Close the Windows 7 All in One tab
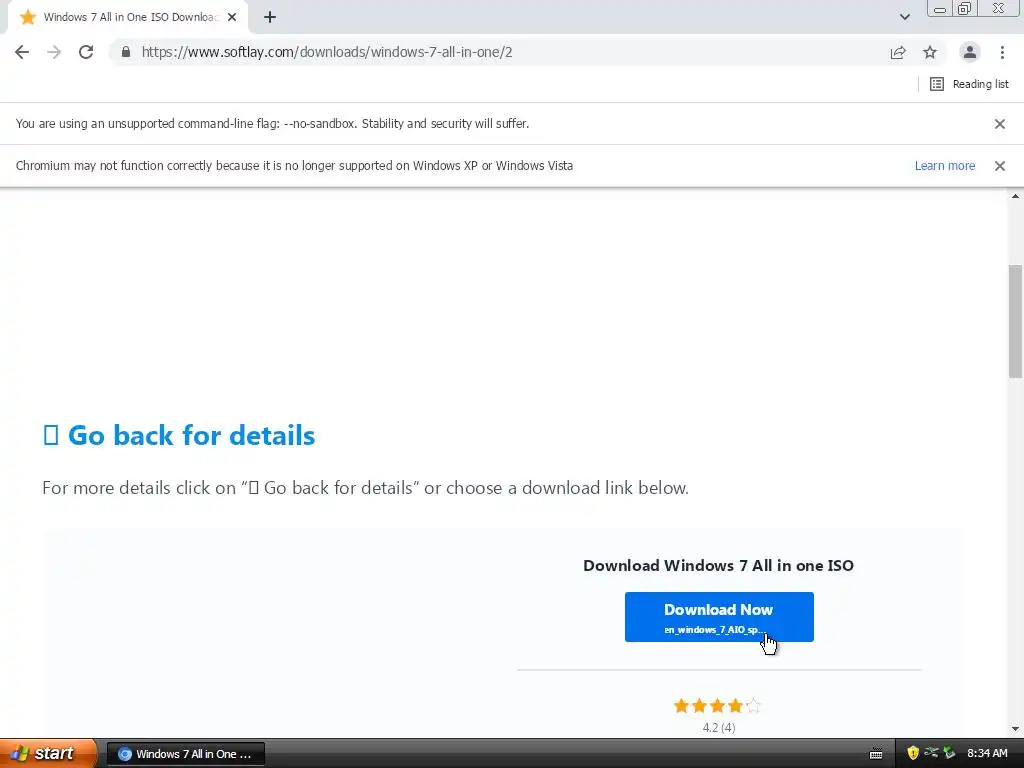Screen dimensions: 1024x768 pyautogui.click(x=232, y=18)
